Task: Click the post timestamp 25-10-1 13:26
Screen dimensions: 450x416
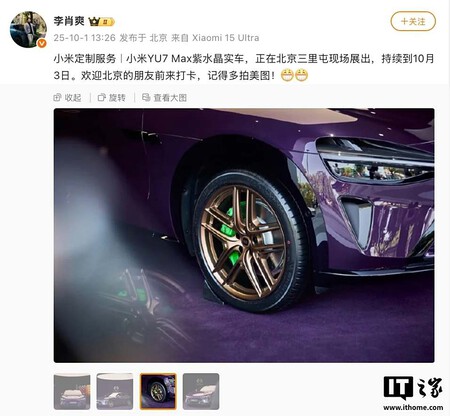Action: tap(84, 38)
